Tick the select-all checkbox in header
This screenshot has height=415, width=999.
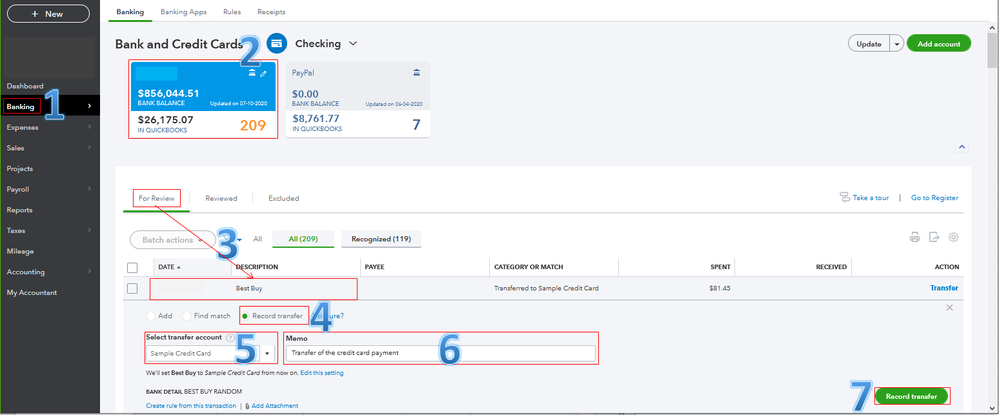[133, 267]
